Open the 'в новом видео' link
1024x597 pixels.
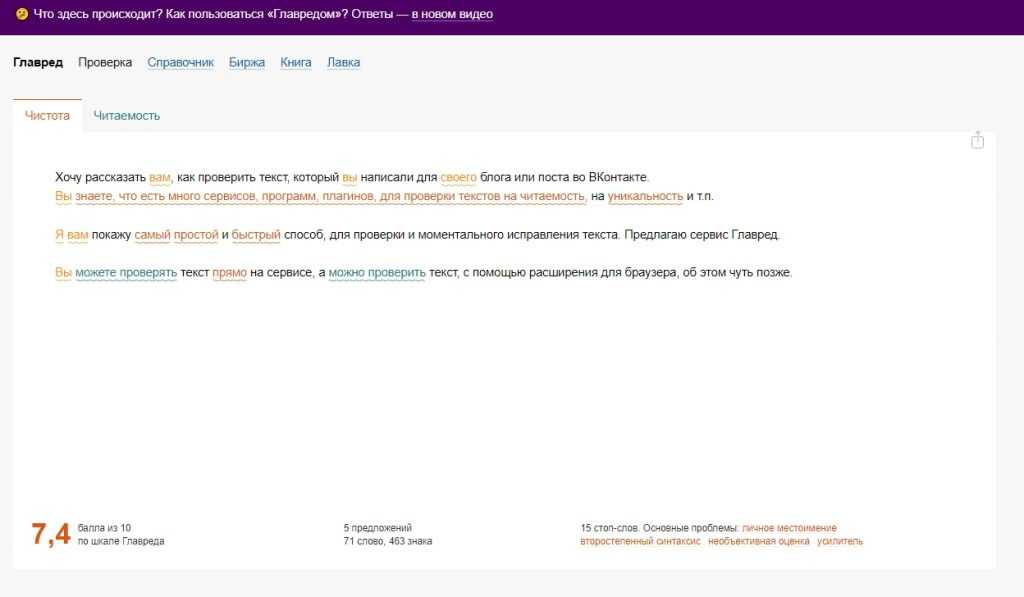[x=452, y=14]
